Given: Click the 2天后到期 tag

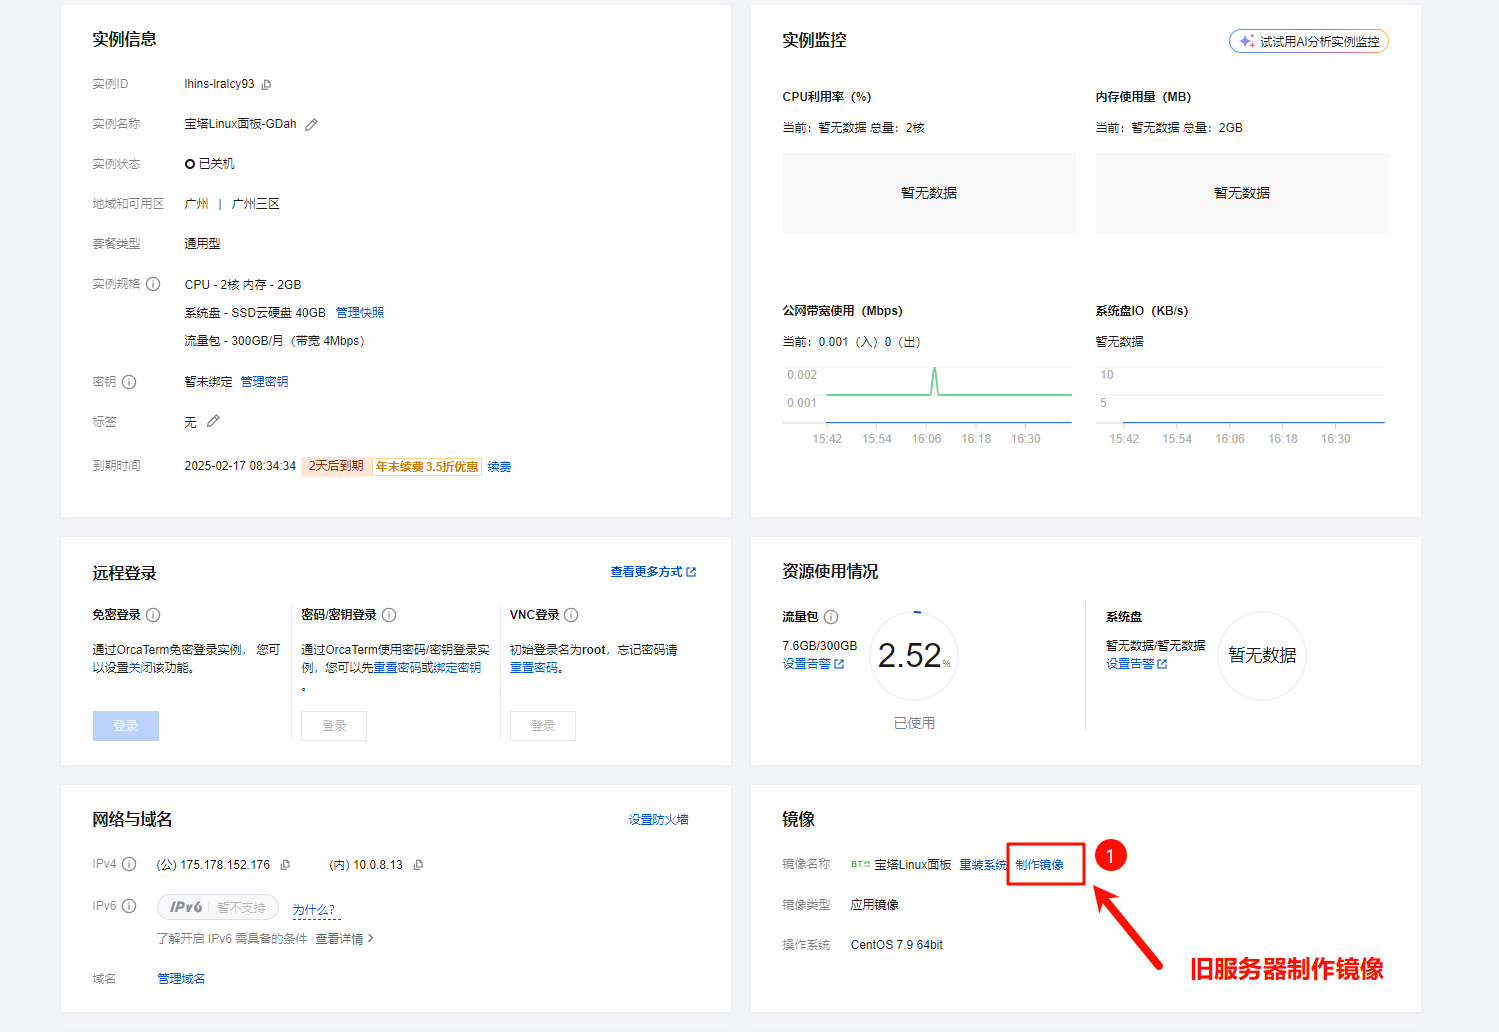Looking at the screenshot, I should pos(336,466).
